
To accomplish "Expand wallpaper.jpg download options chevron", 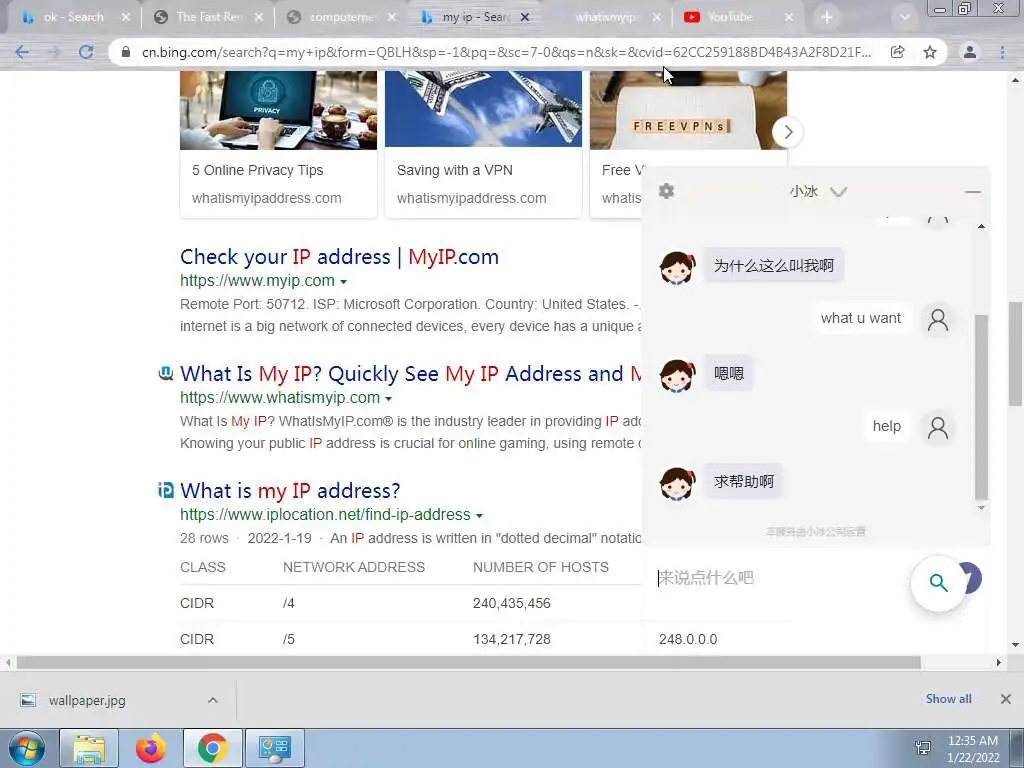I will click(213, 700).
